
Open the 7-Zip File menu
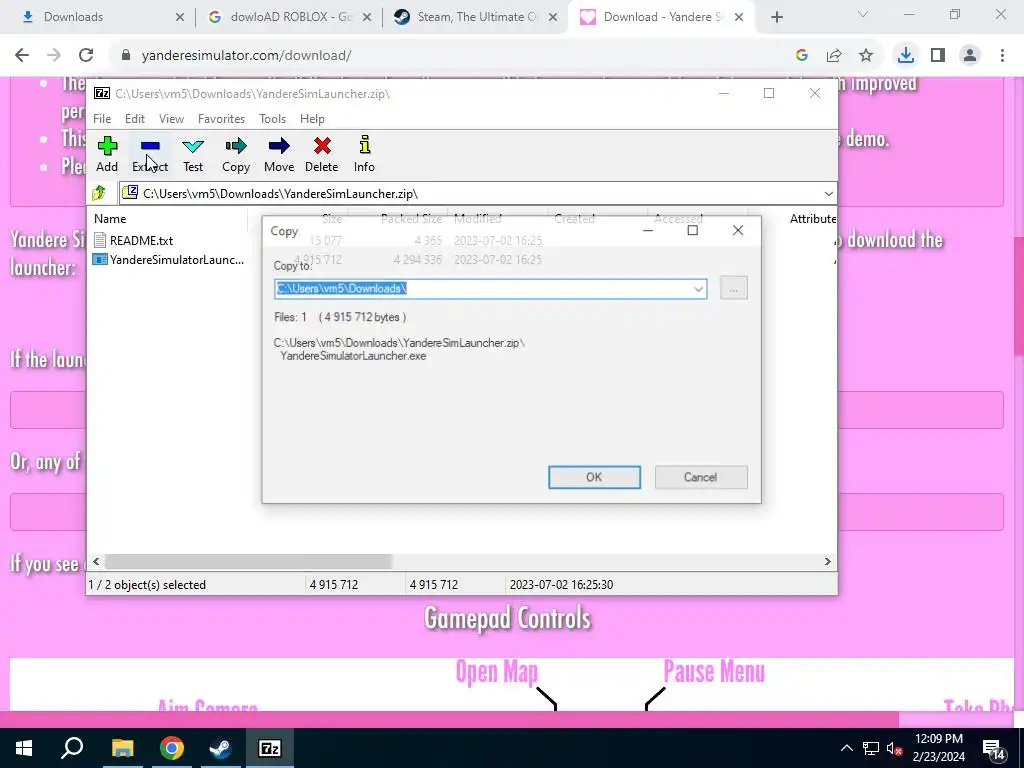pos(102,118)
